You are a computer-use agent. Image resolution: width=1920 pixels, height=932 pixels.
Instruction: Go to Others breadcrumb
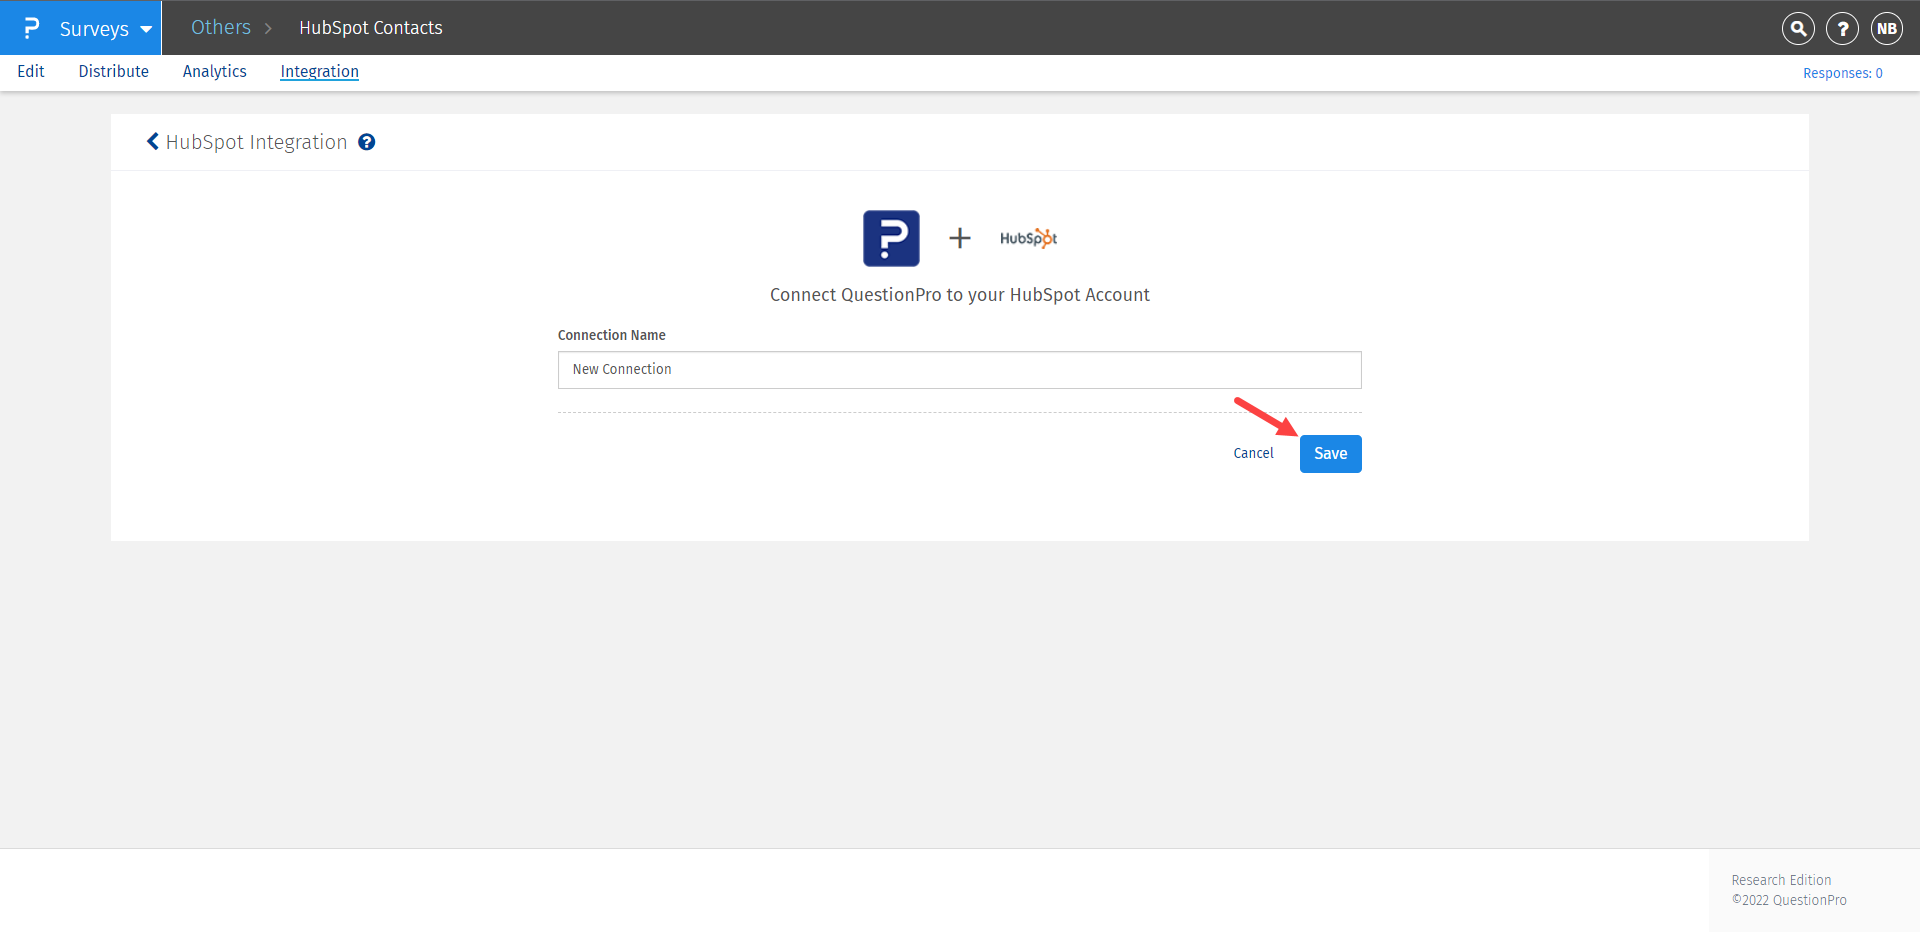pos(221,27)
